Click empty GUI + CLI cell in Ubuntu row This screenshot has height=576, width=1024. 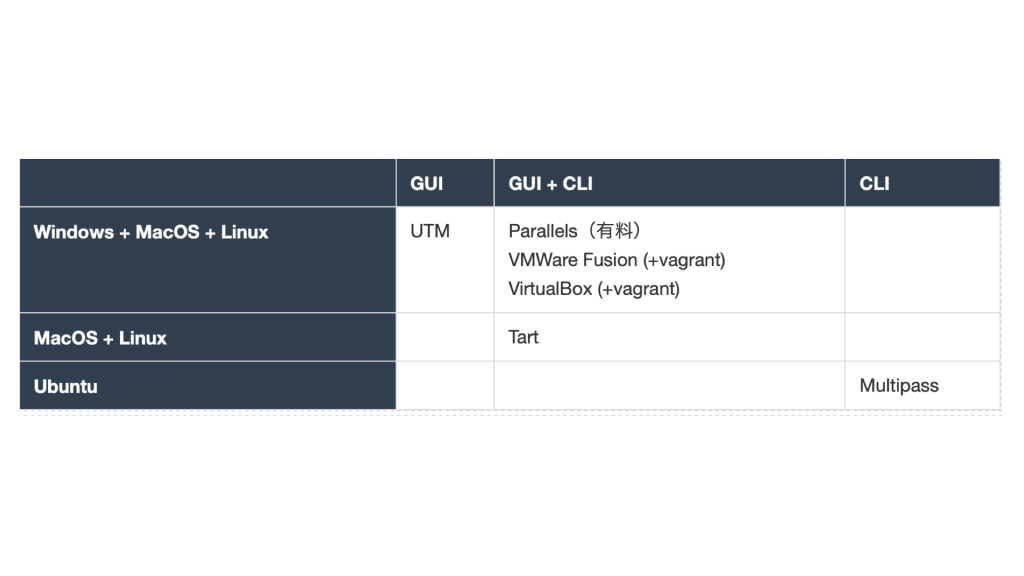669,385
